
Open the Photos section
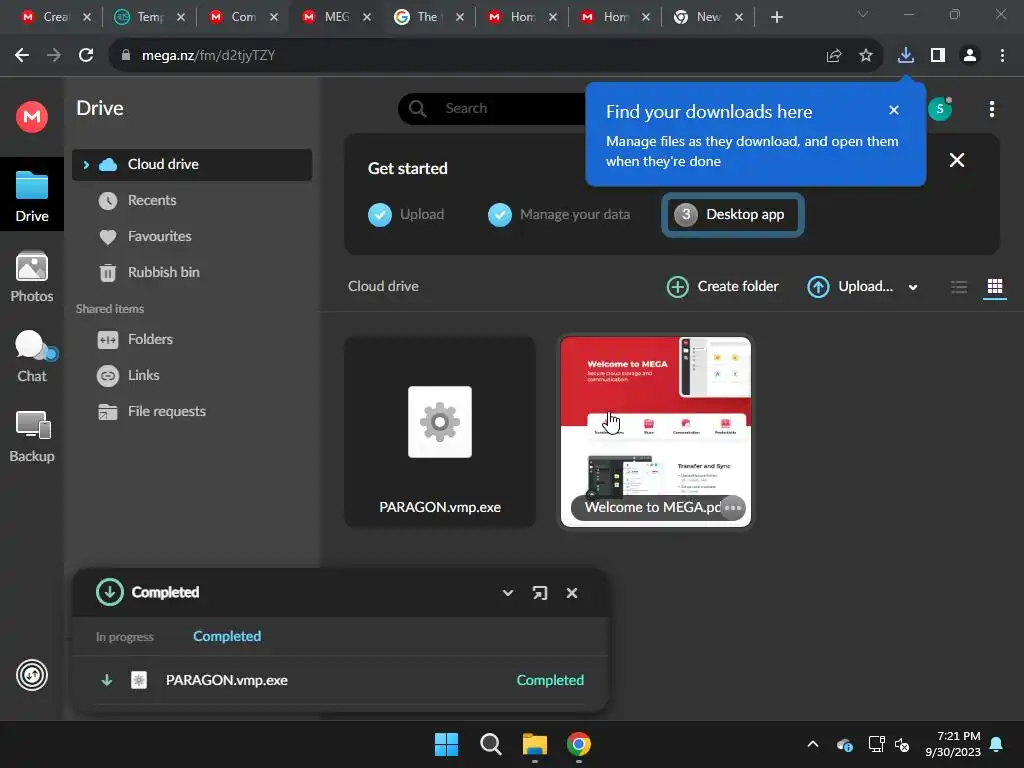(31, 277)
